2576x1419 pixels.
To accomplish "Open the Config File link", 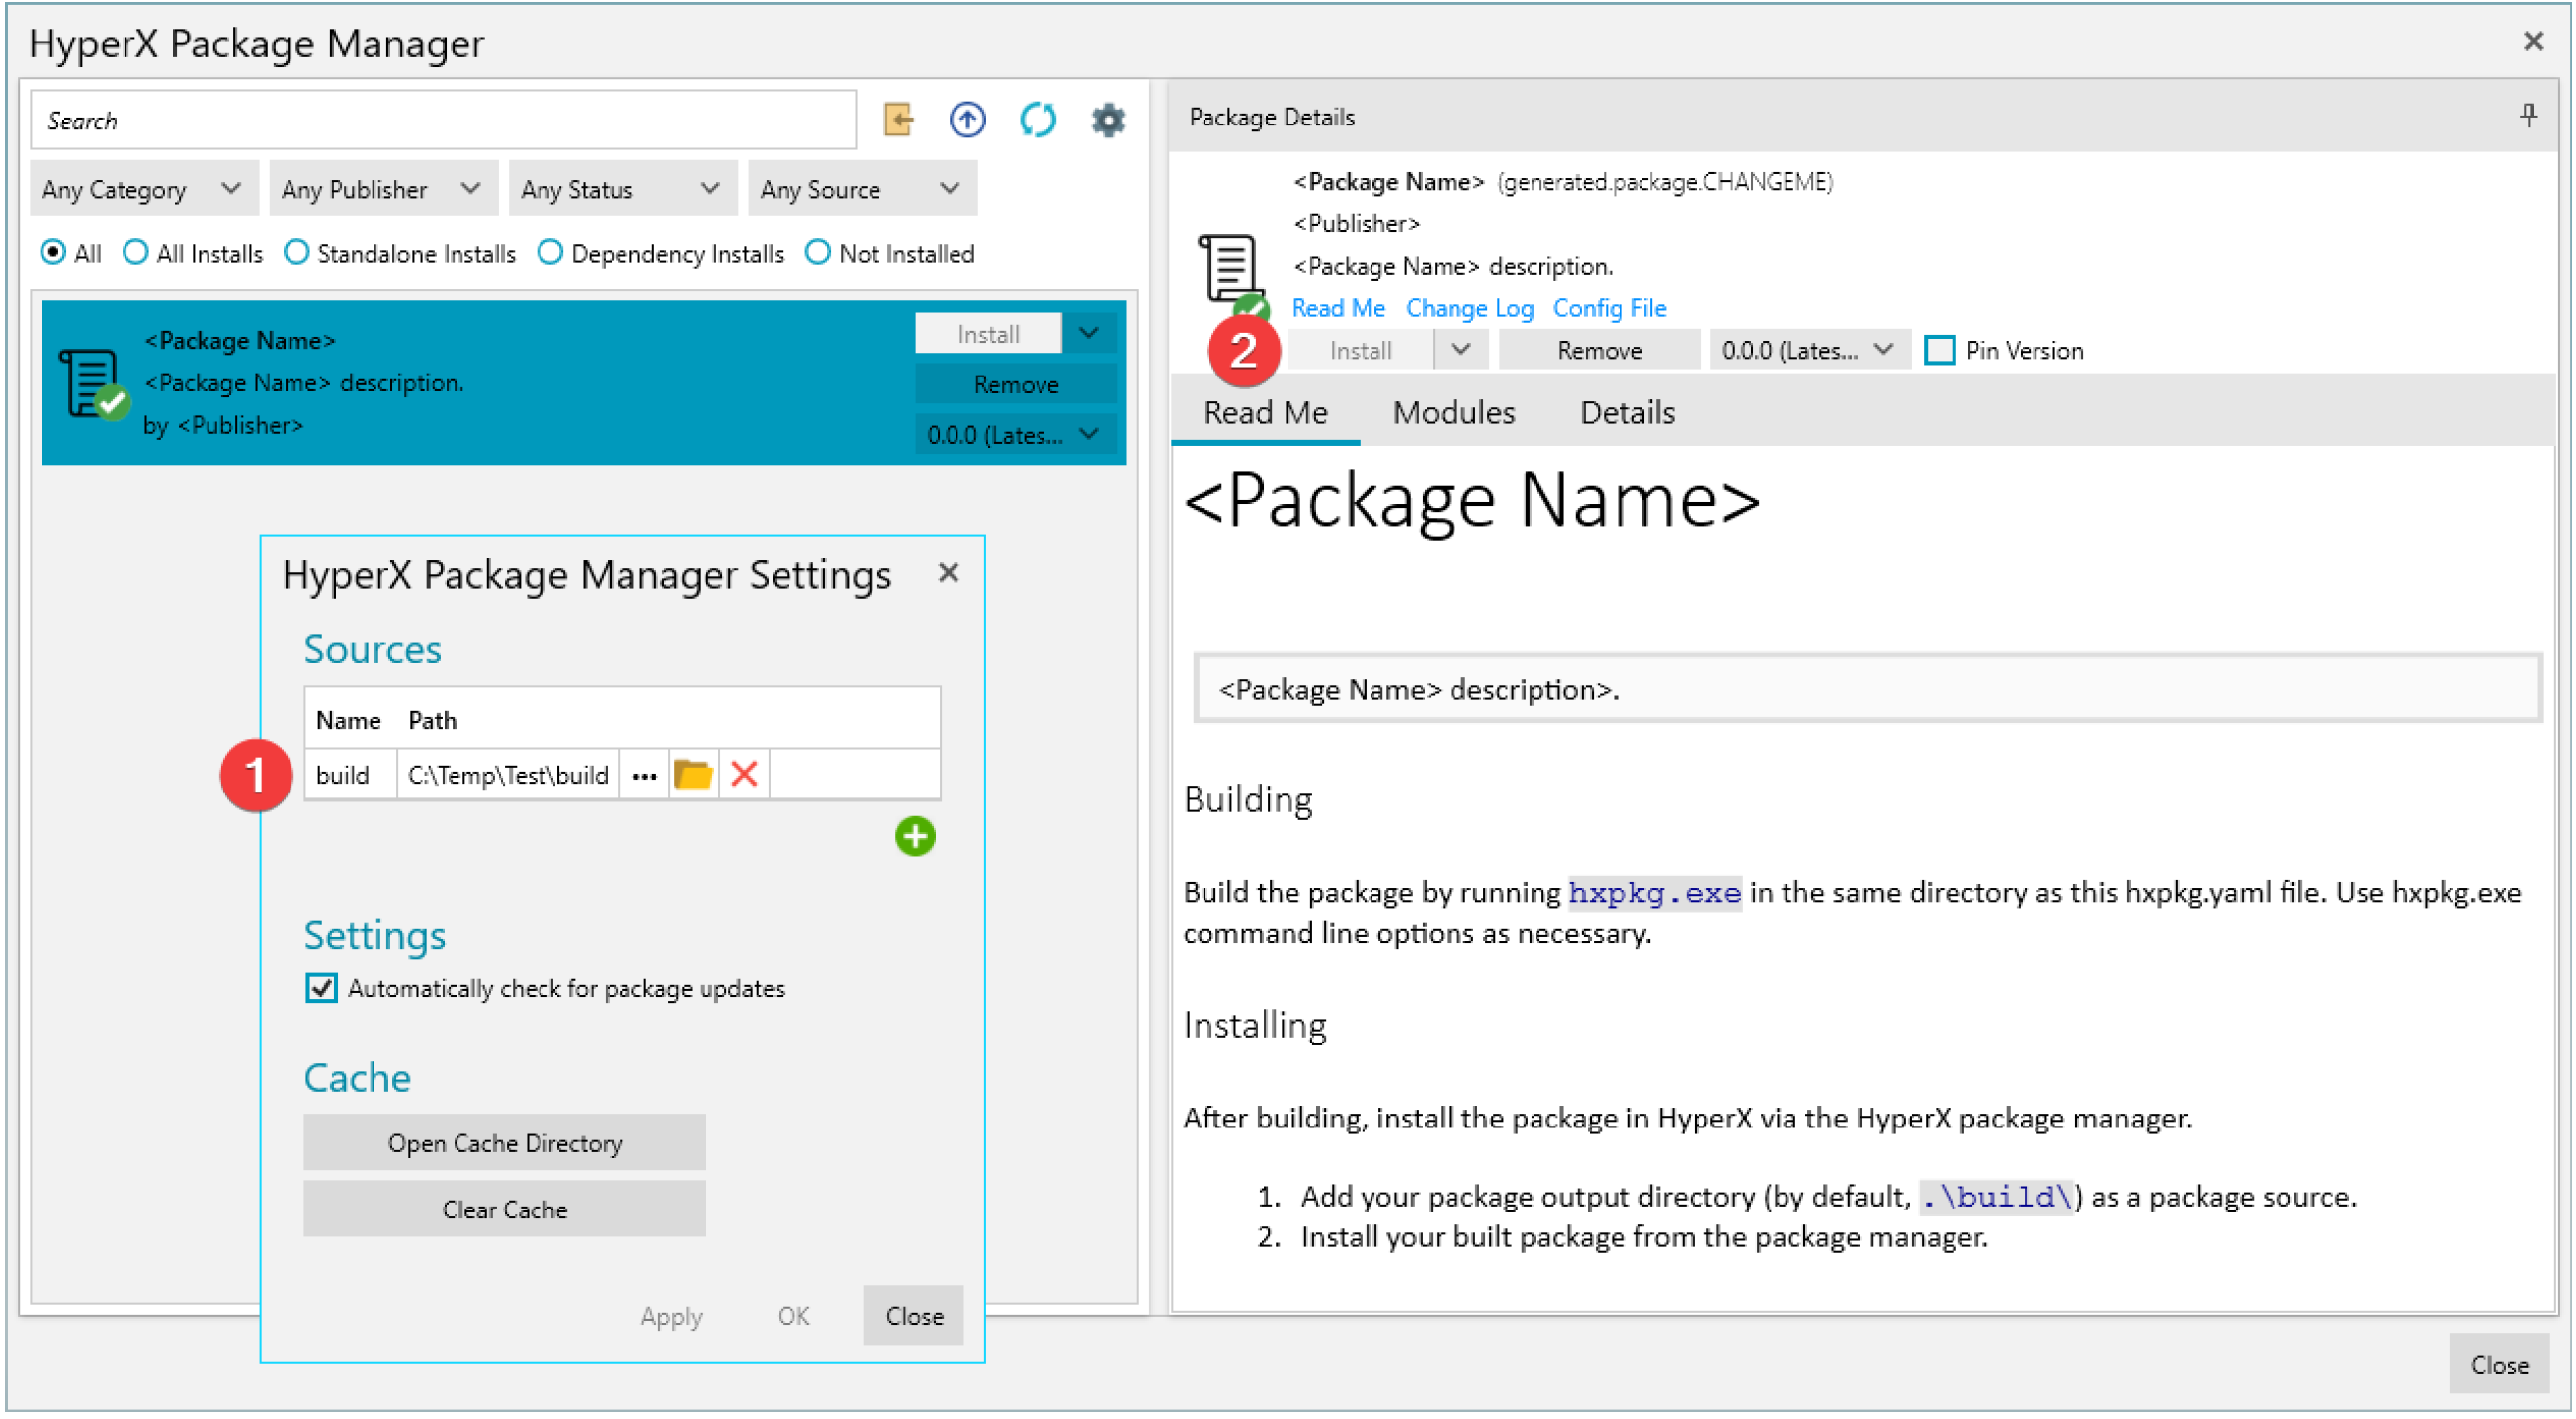I will pos(1609,309).
